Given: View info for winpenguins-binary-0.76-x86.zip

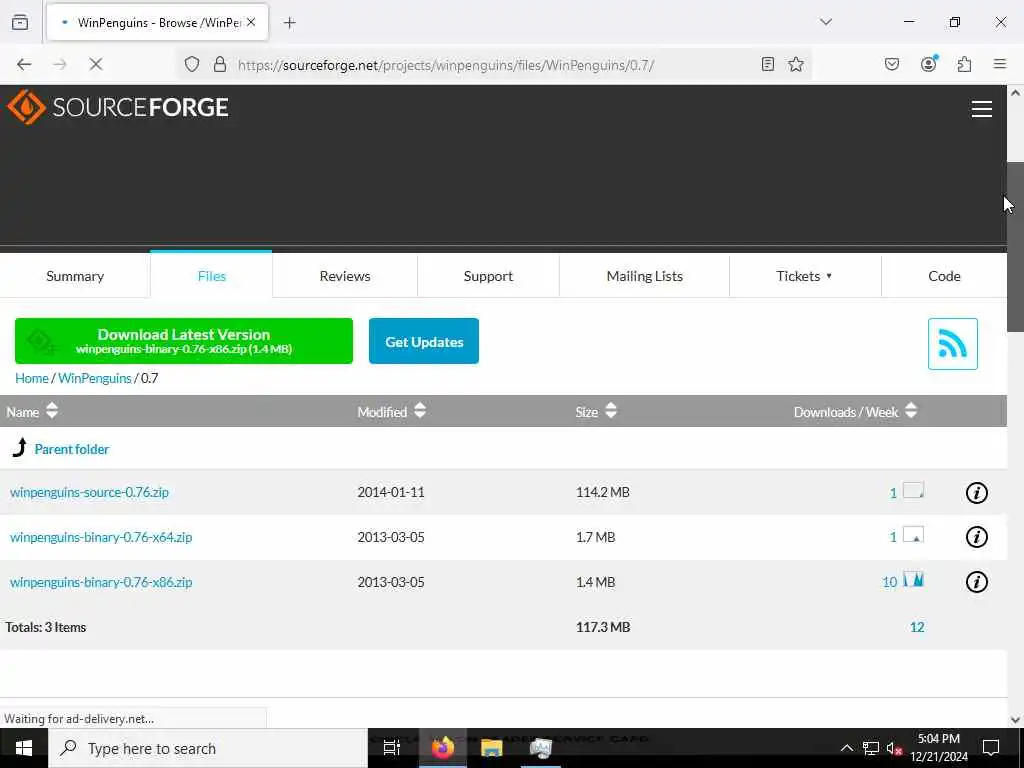Looking at the screenshot, I should tap(976, 581).
